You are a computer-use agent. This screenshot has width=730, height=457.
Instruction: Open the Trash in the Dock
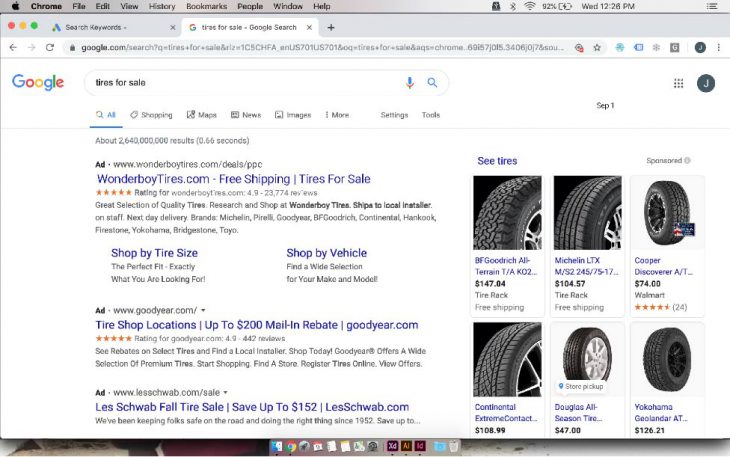point(453,446)
